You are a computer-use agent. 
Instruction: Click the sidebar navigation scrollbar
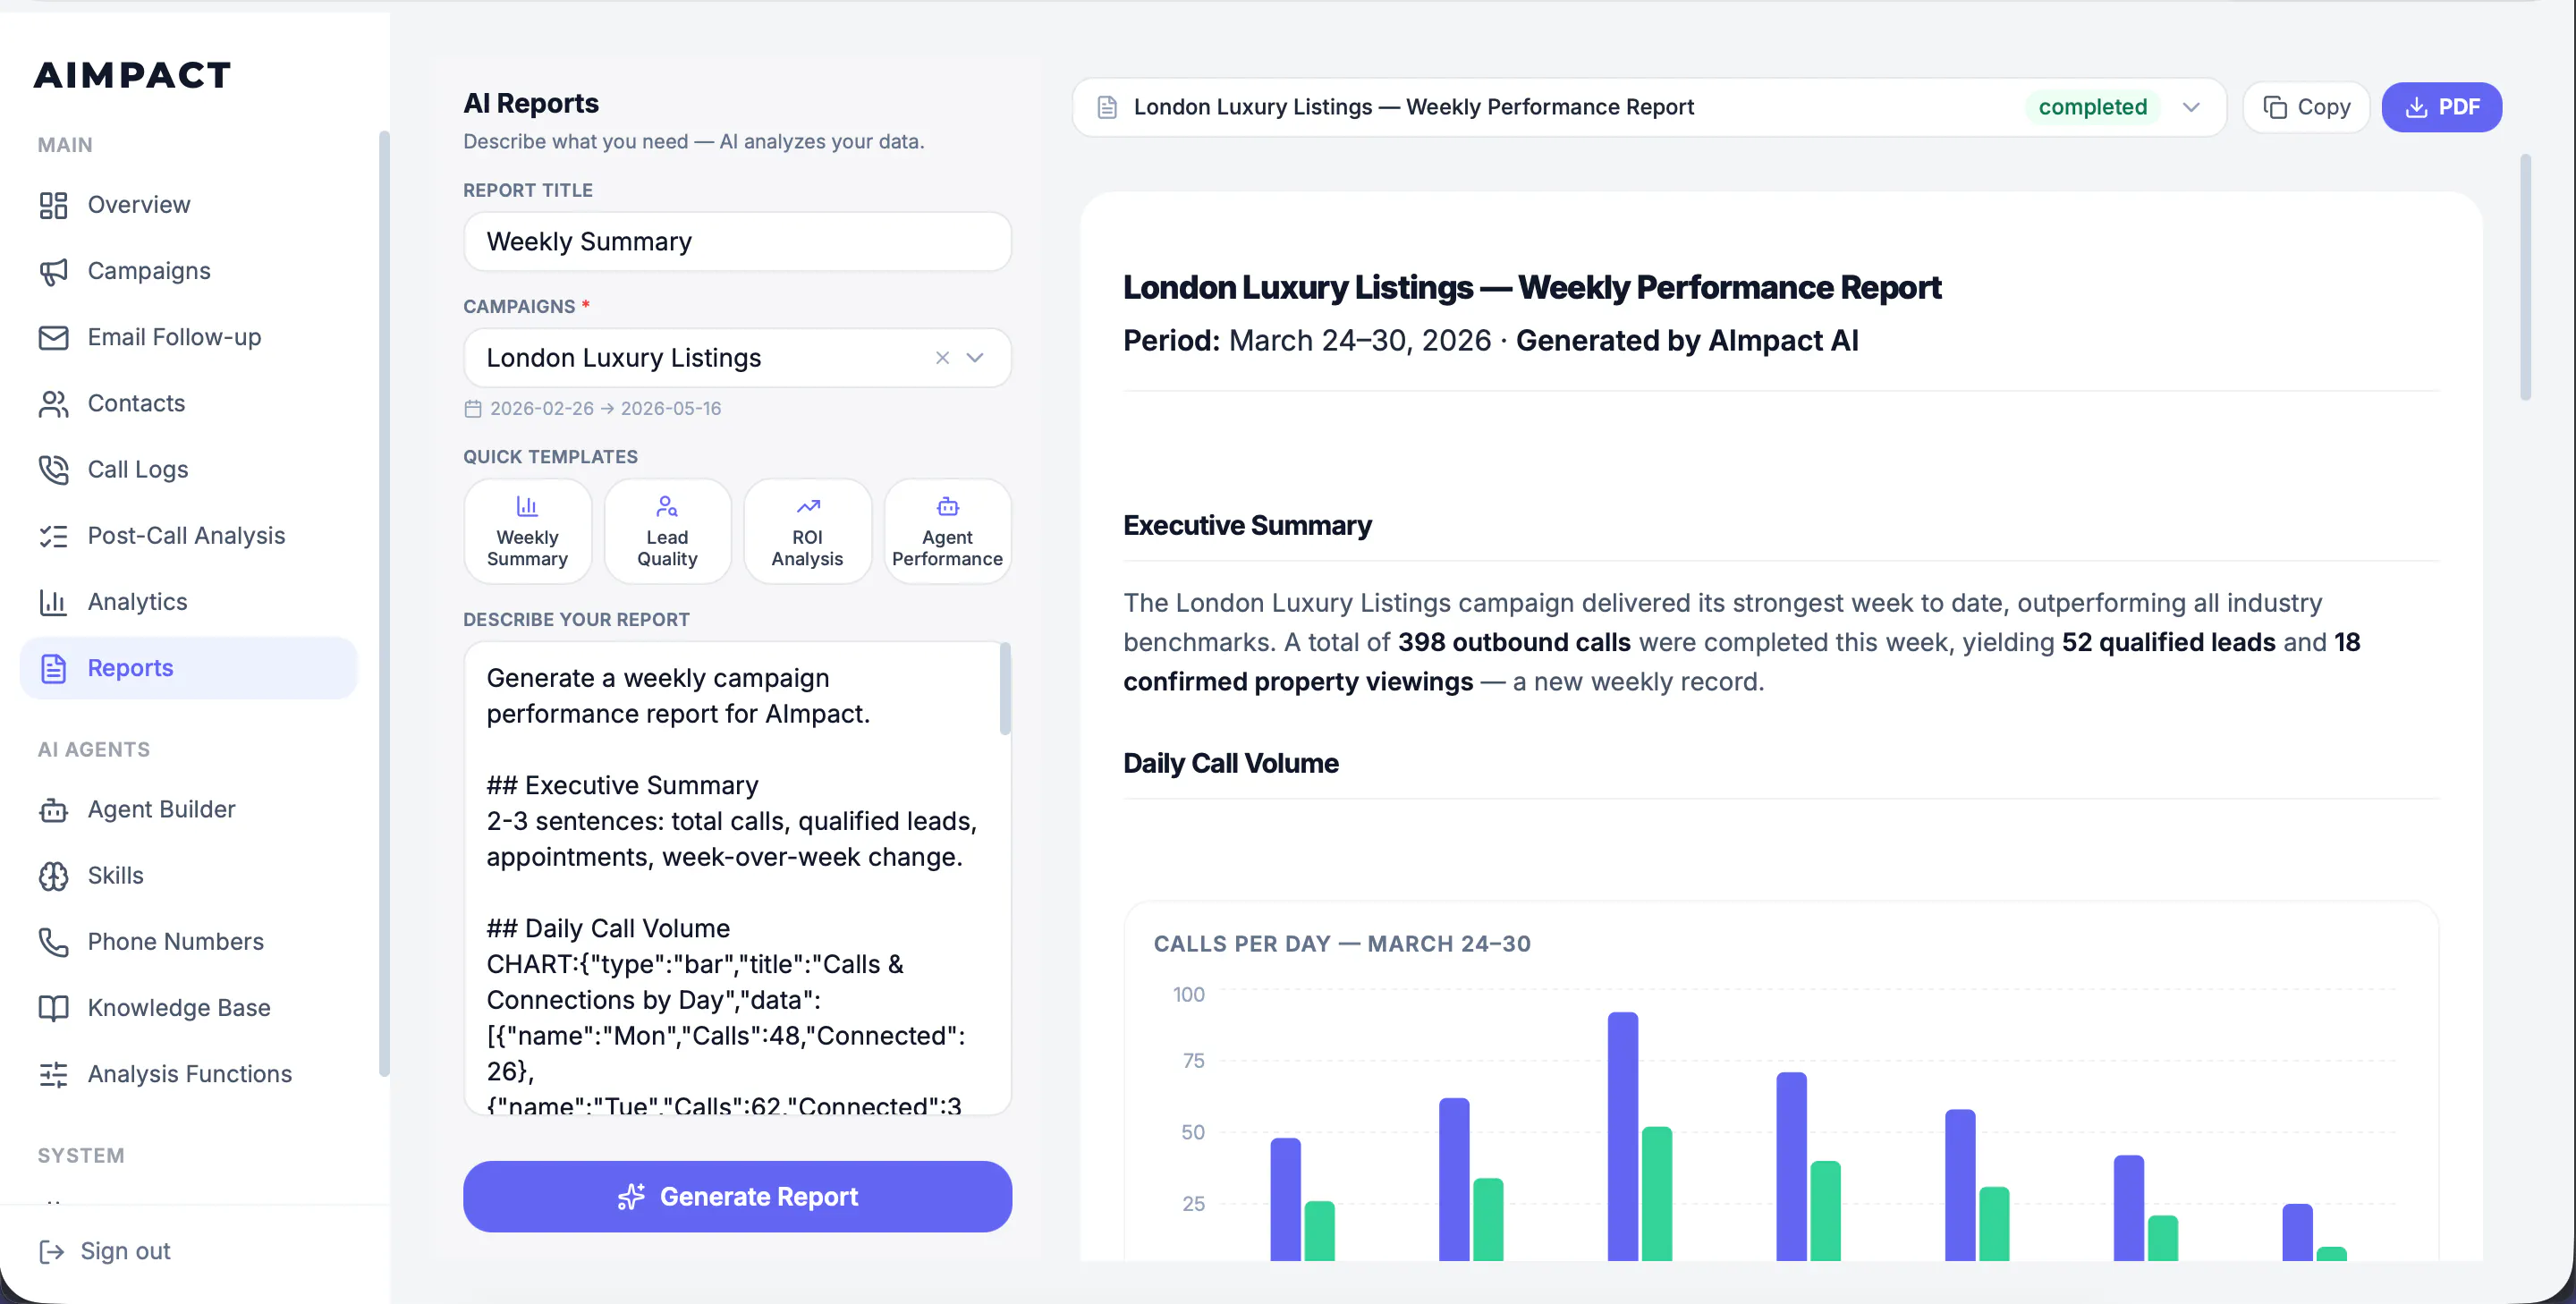[x=384, y=604]
